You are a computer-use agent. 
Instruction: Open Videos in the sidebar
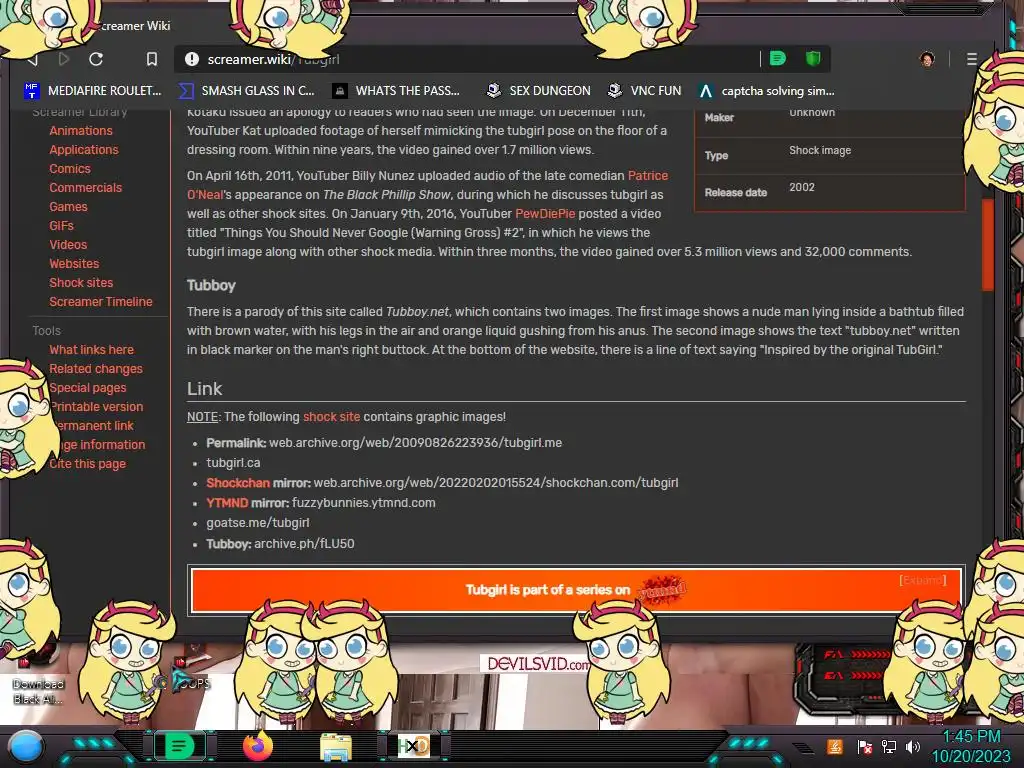[x=68, y=244]
